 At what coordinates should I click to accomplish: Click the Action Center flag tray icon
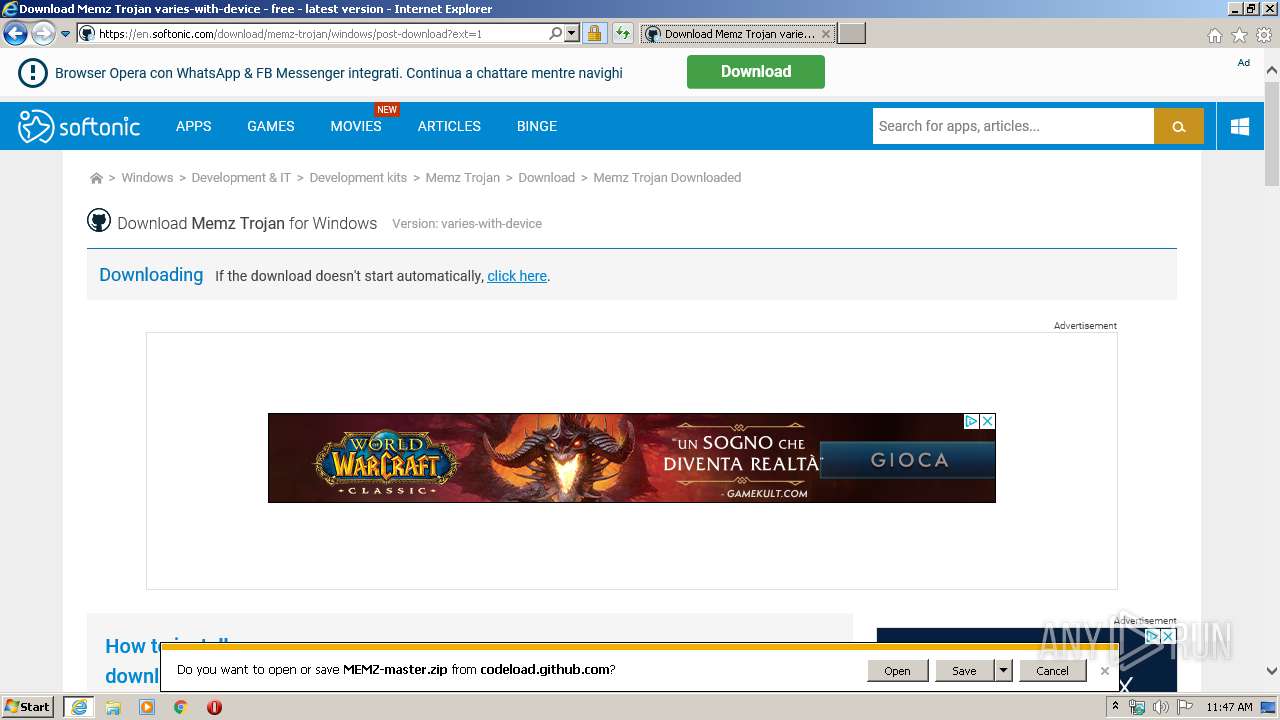[1185, 707]
